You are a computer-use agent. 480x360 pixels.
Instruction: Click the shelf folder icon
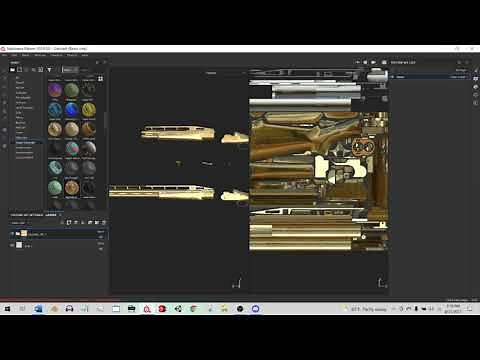[12, 70]
